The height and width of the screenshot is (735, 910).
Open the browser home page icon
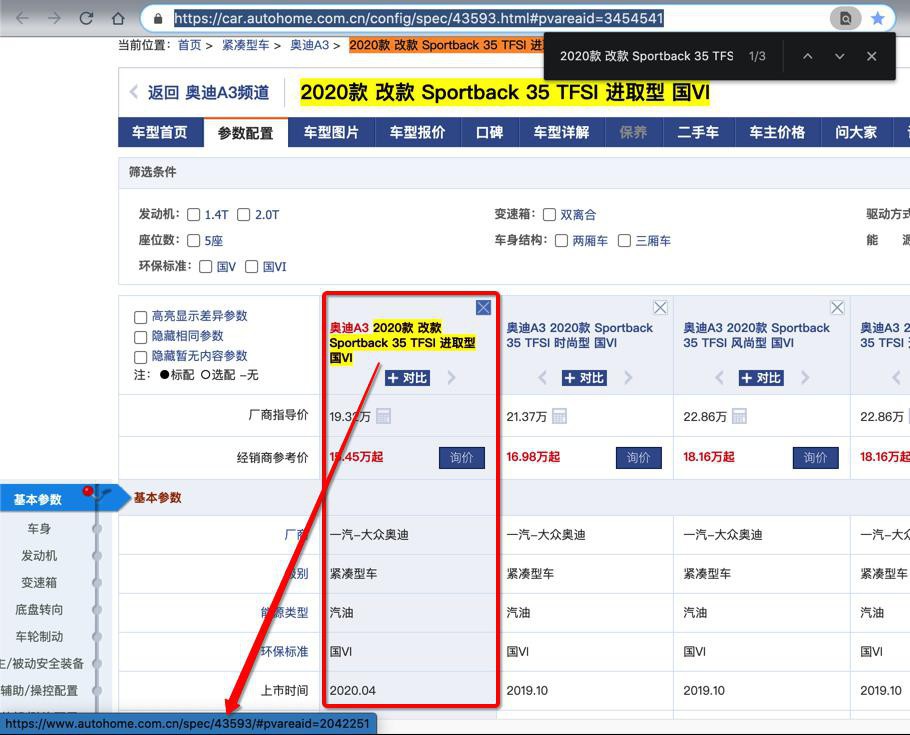coord(118,19)
